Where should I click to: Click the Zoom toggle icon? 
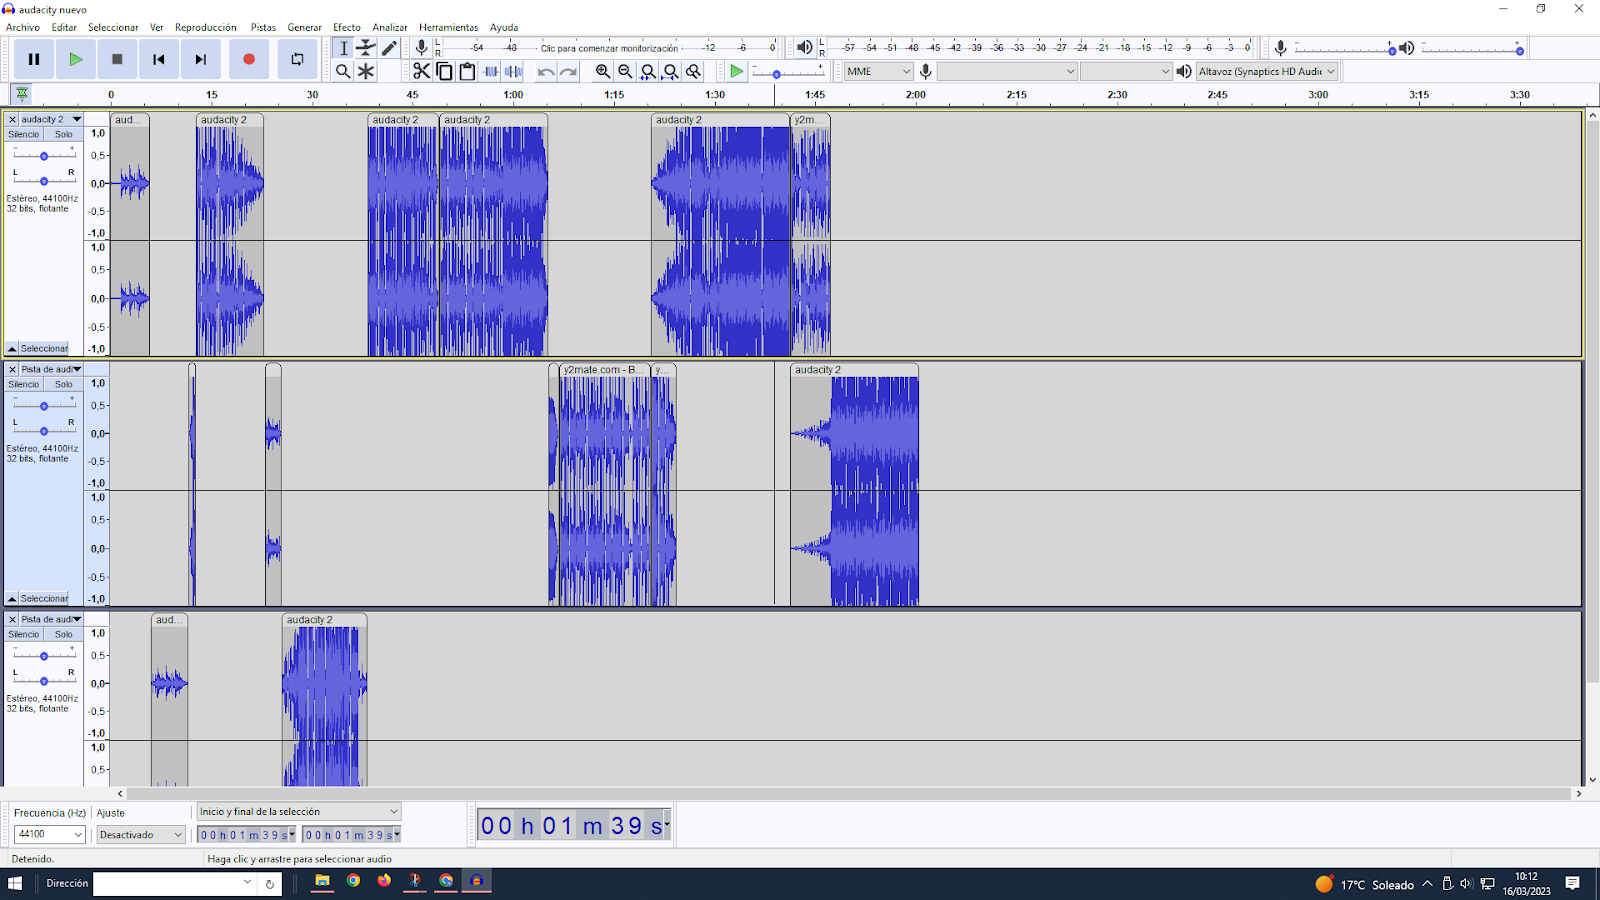(x=694, y=71)
